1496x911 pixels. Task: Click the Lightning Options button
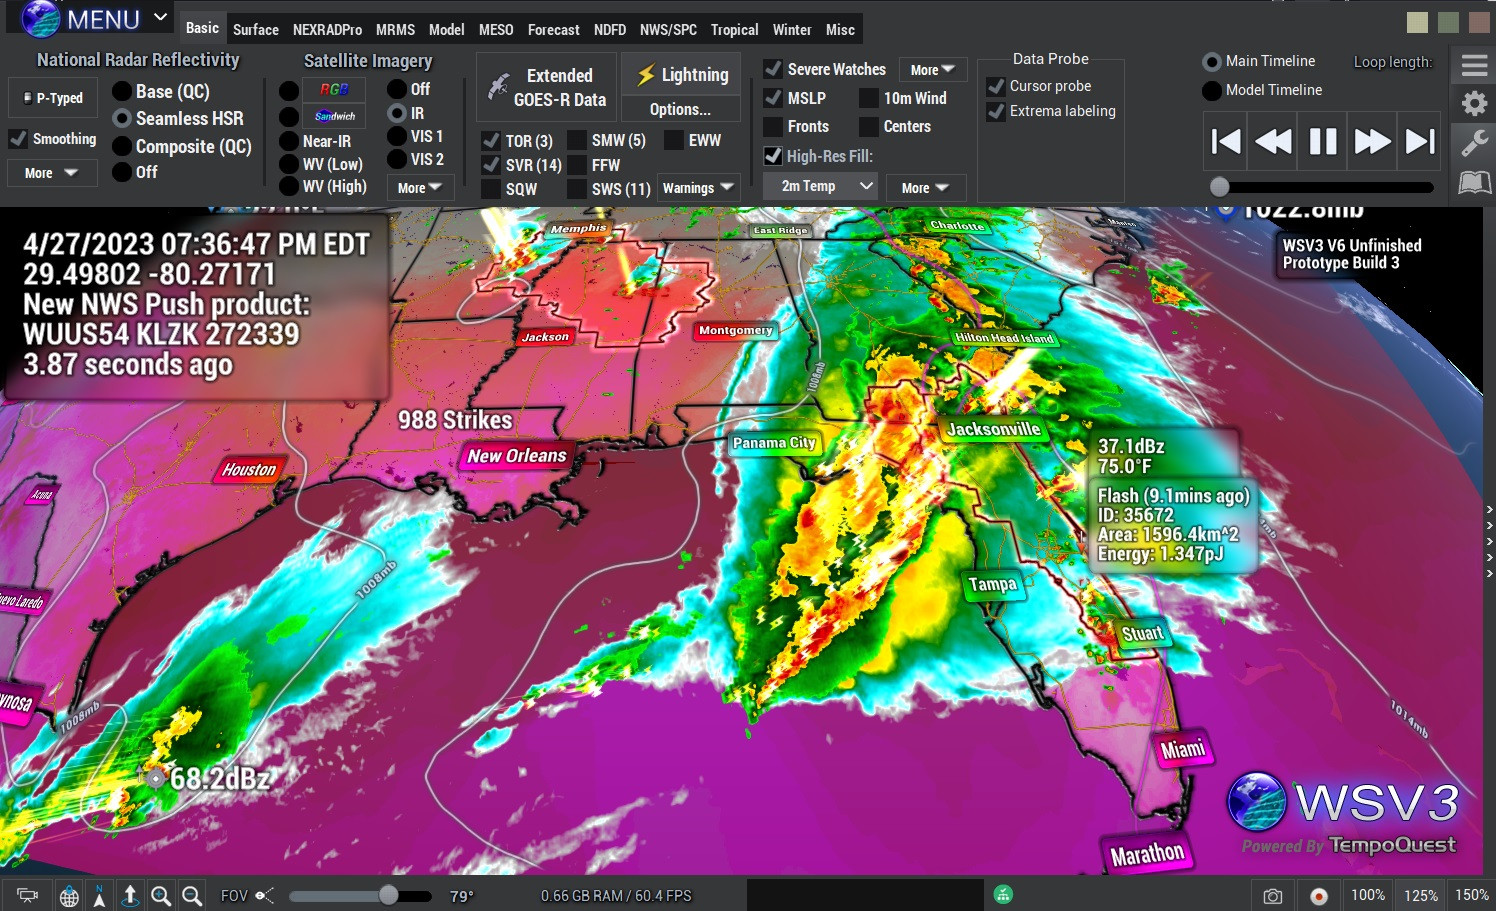point(680,110)
